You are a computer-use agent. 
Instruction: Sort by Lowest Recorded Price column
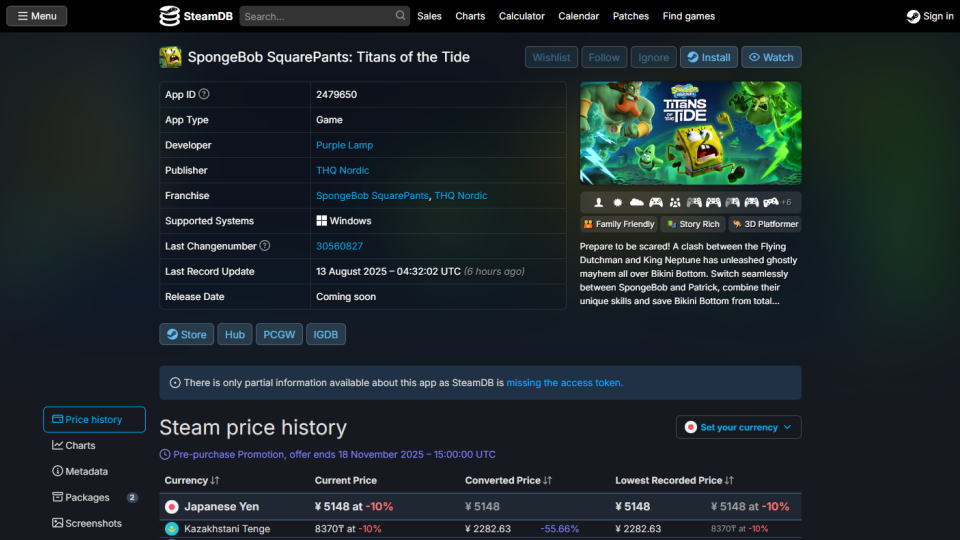[674, 481]
